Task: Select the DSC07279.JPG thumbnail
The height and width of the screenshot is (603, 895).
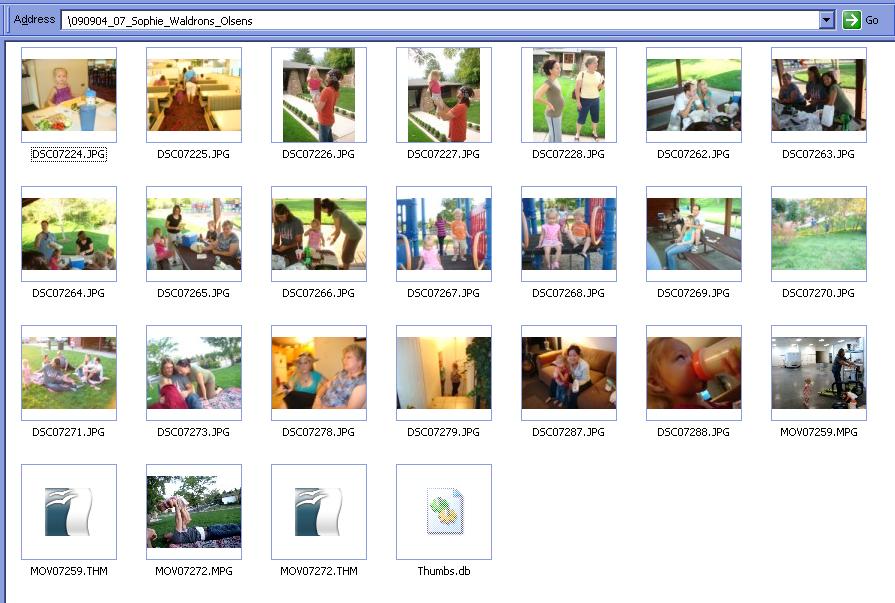Action: [444, 373]
